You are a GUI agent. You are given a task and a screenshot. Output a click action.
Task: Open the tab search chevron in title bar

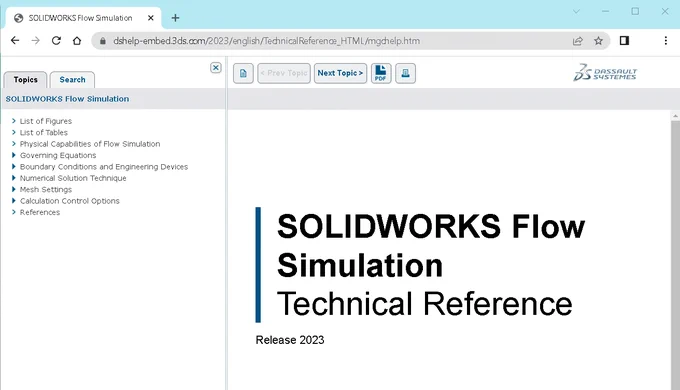[576, 11]
